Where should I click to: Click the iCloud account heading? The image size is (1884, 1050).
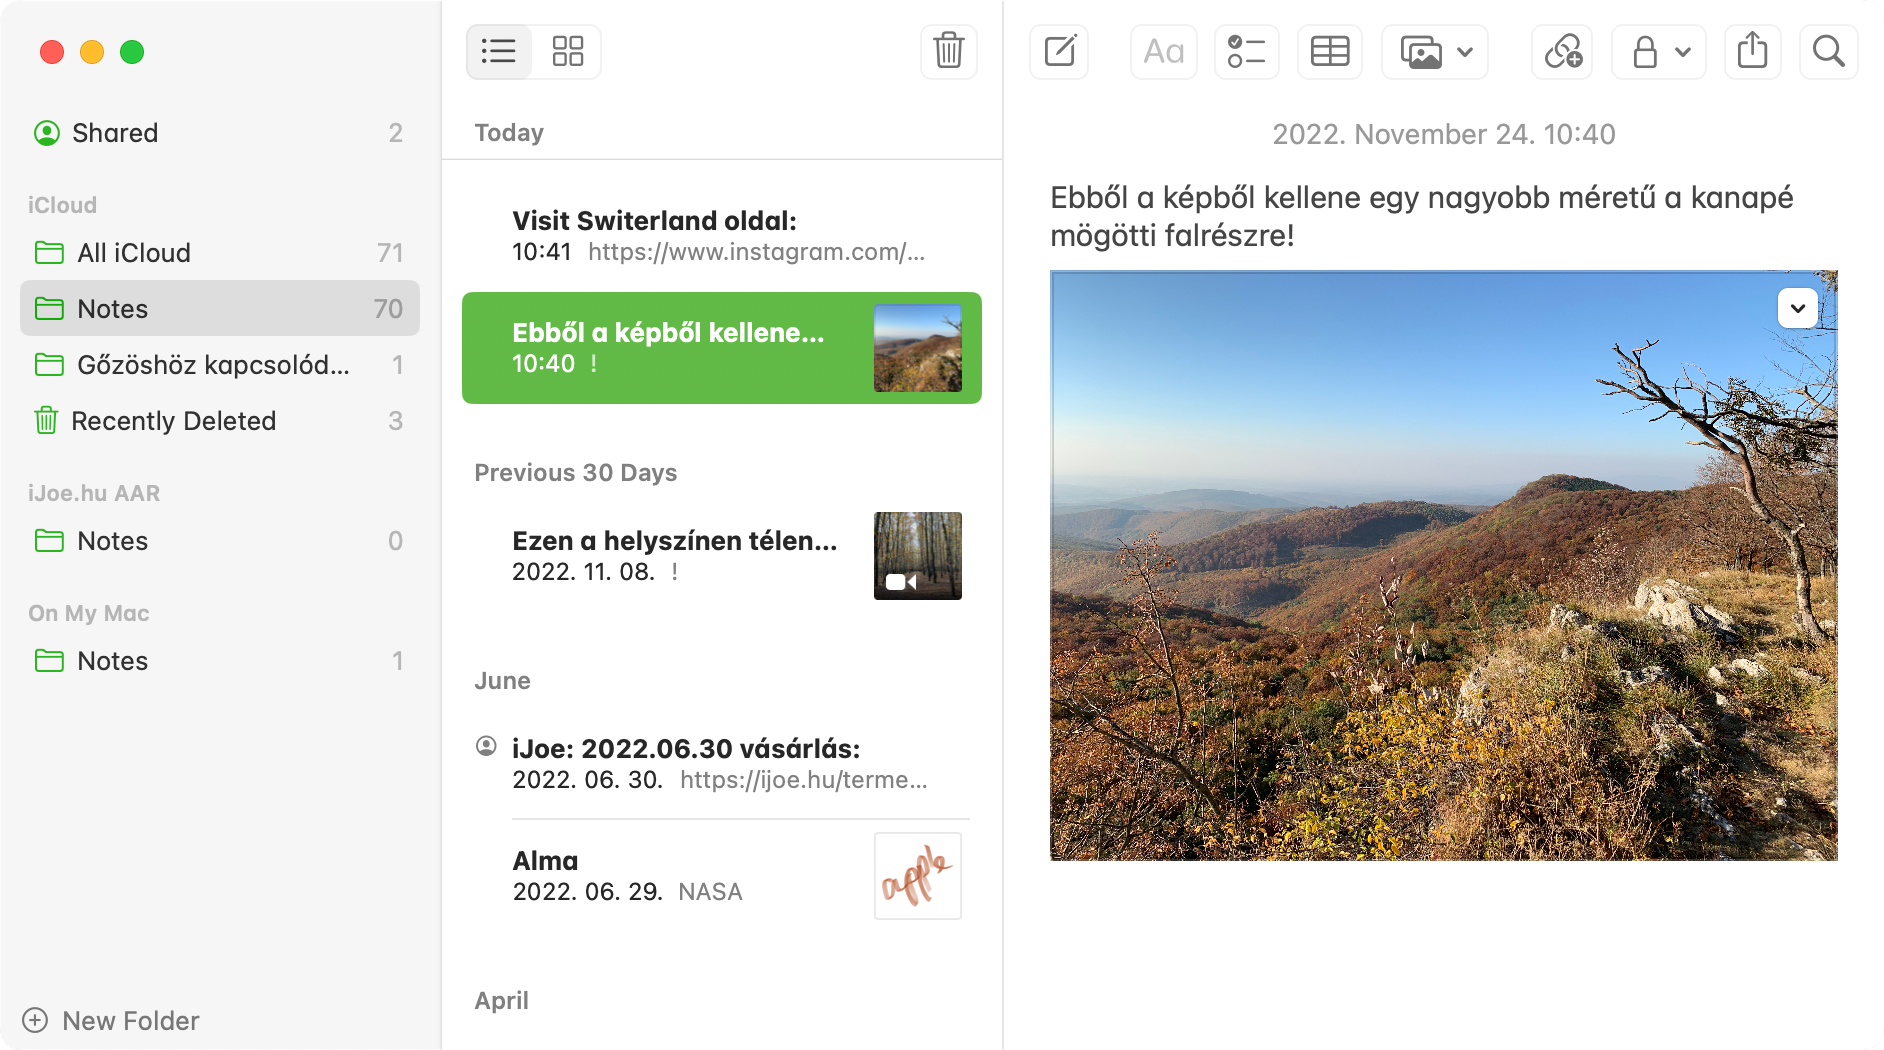(62, 205)
